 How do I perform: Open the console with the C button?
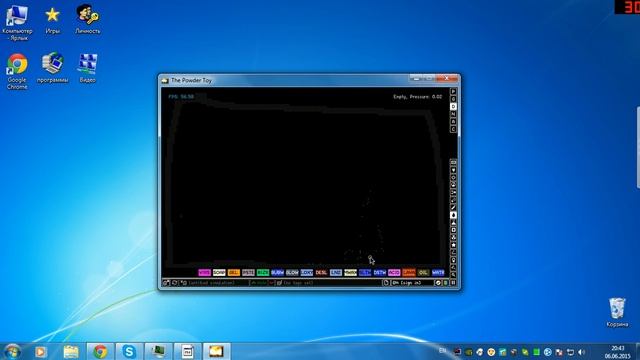pyautogui.click(x=453, y=129)
